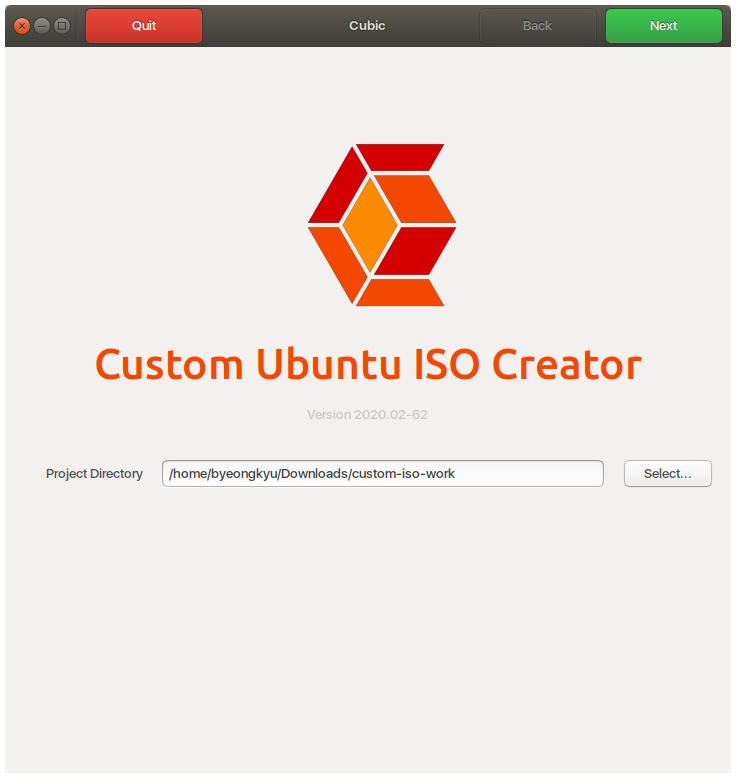Click the upper-right orange logo face
The width and height of the screenshot is (740, 782).
pos(420,200)
